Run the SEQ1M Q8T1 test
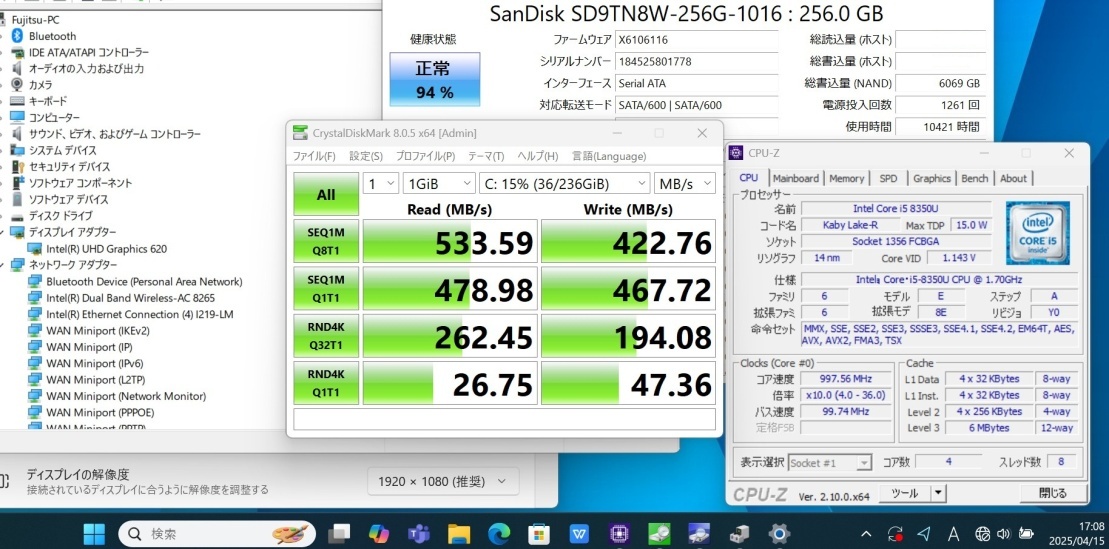Image resolution: width=1109 pixels, height=549 pixels. [x=326, y=241]
